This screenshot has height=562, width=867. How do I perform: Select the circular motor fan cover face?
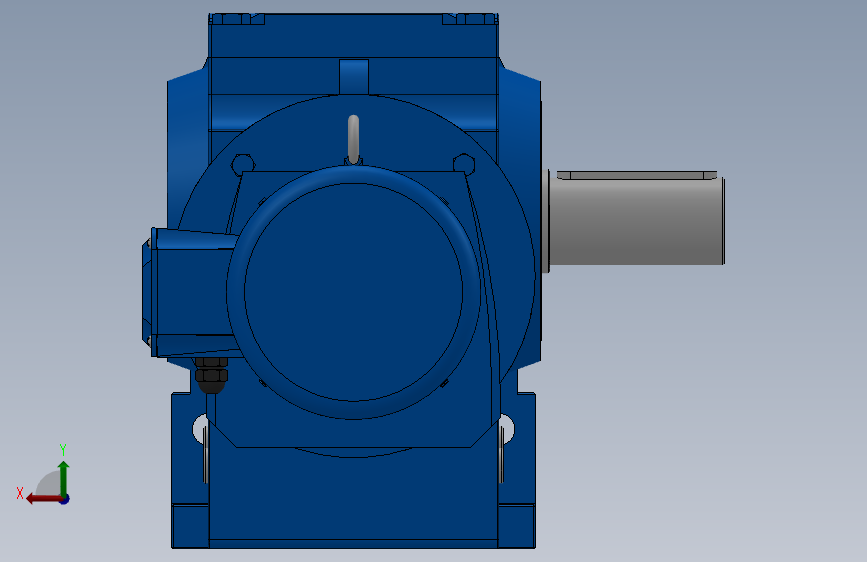353,292
